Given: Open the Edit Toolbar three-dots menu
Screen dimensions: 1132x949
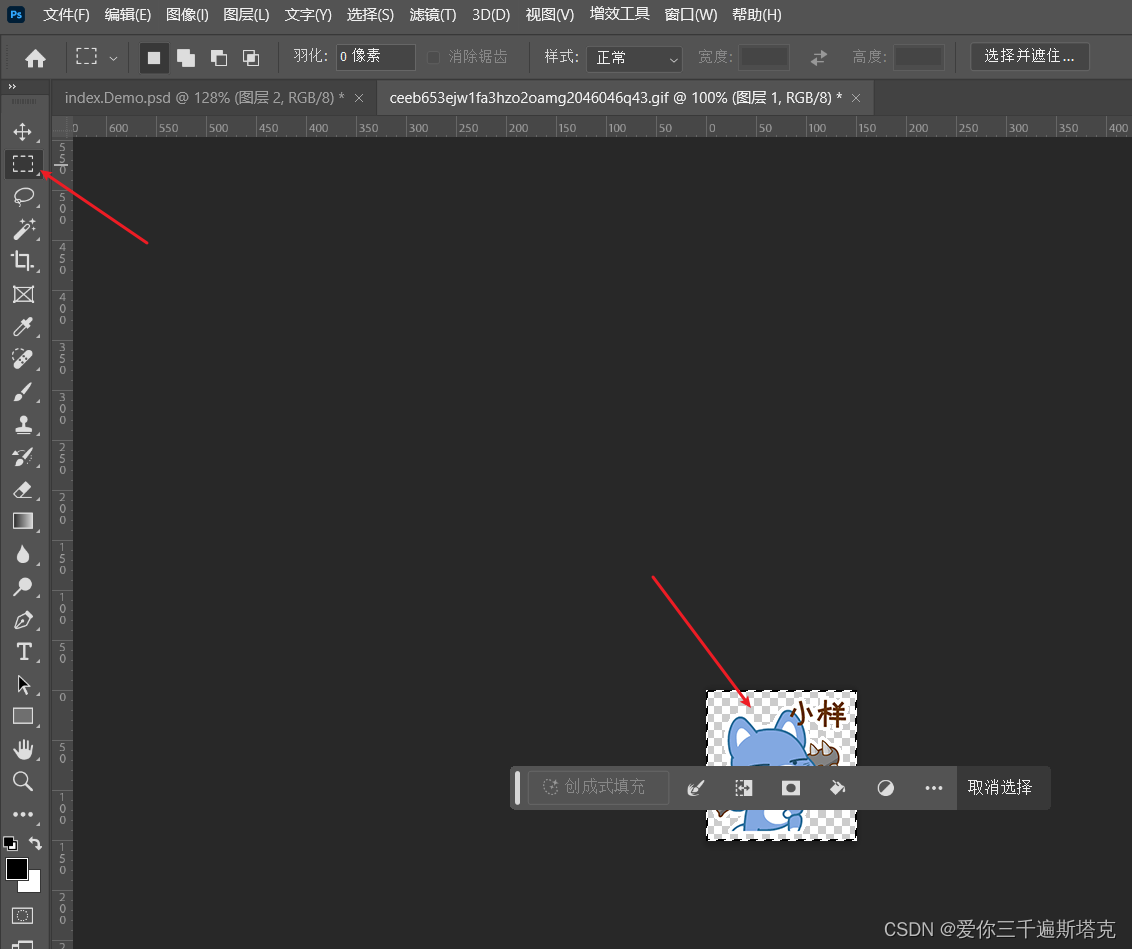Looking at the screenshot, I should 23,814.
